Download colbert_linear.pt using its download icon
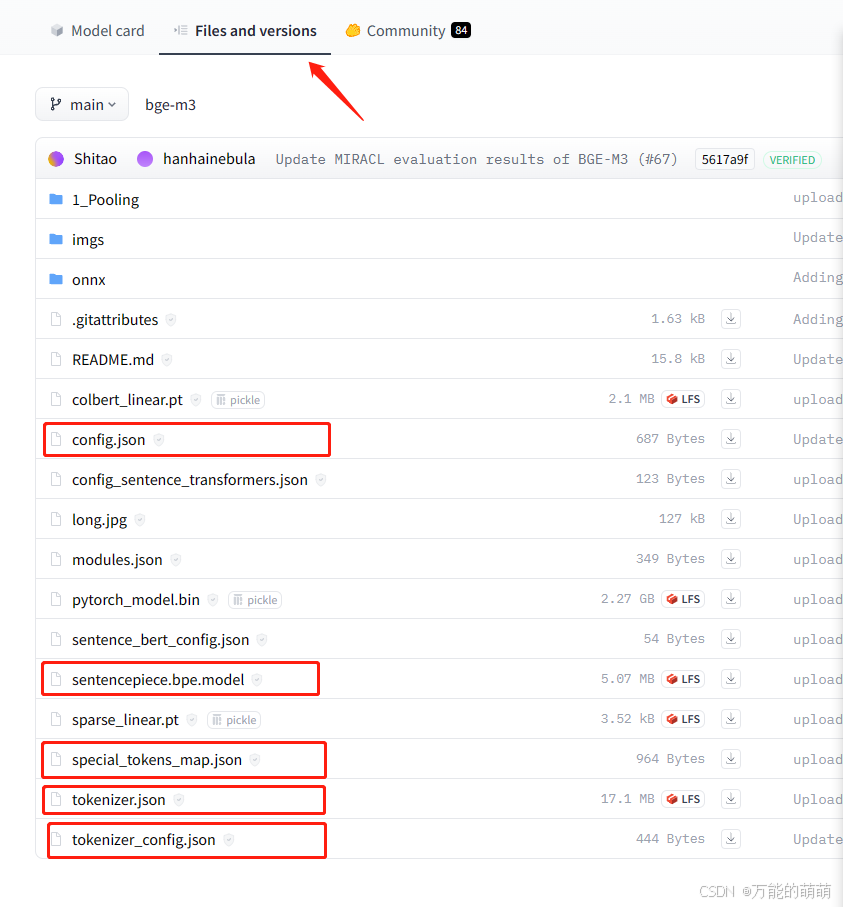 [731, 399]
